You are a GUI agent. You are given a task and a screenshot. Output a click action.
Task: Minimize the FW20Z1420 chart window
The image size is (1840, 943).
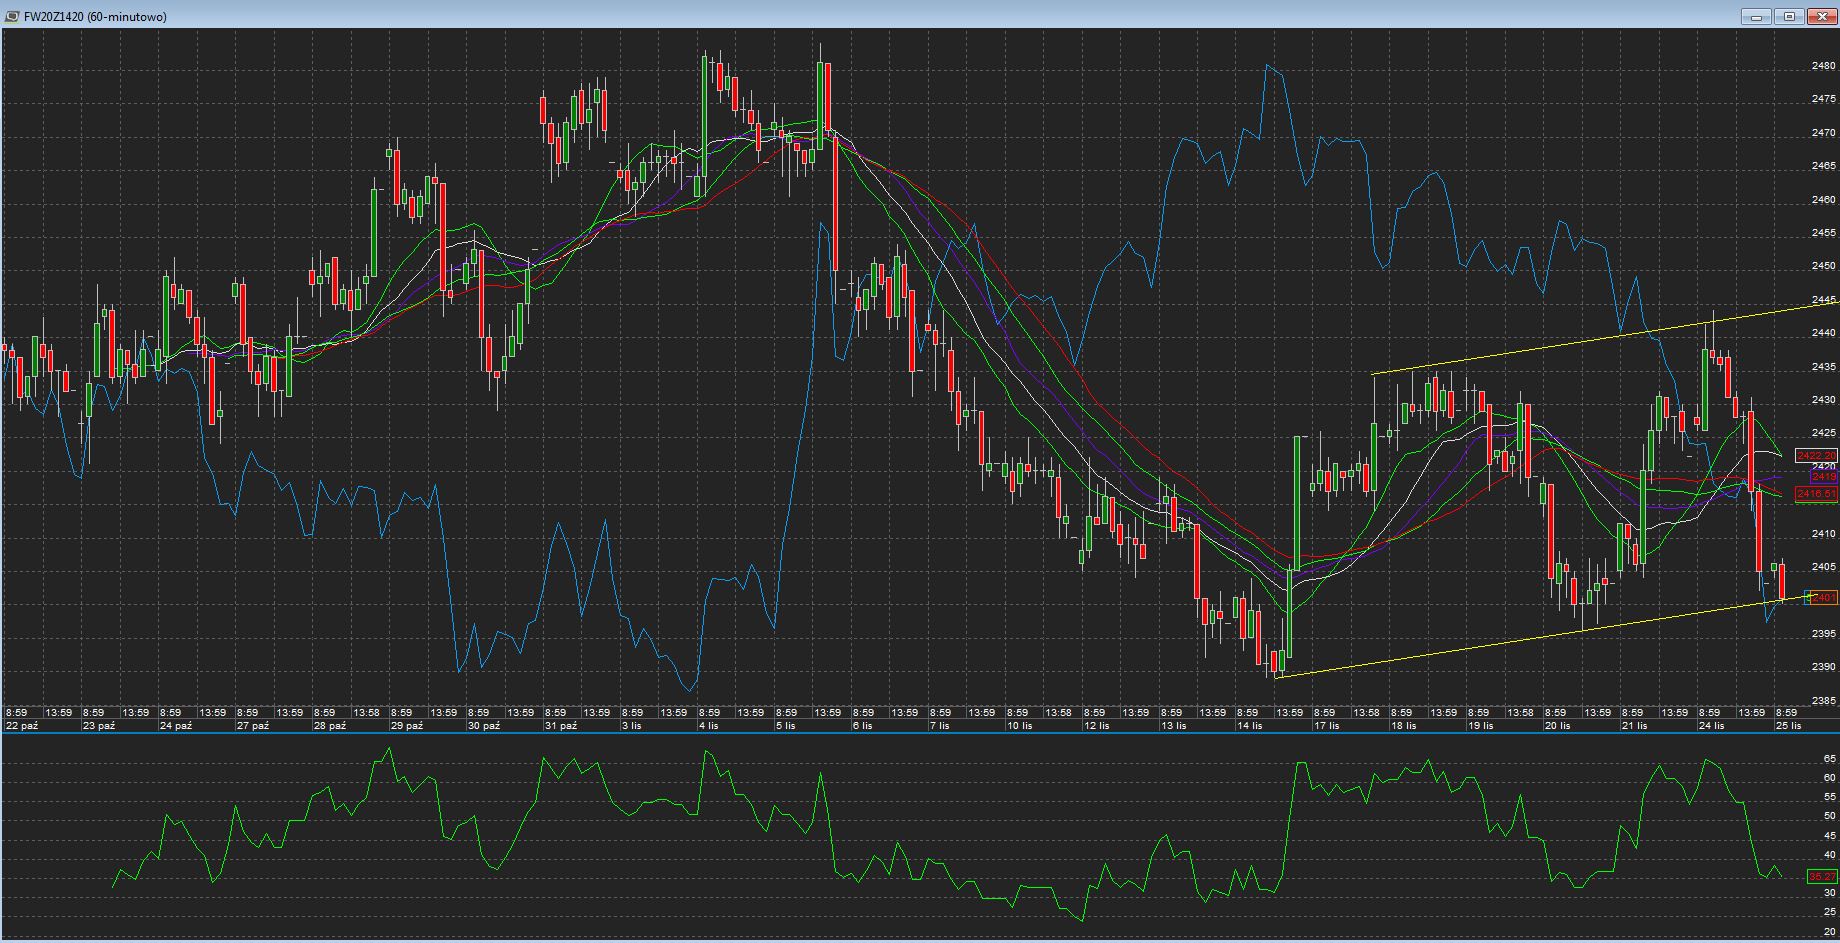tap(1756, 16)
